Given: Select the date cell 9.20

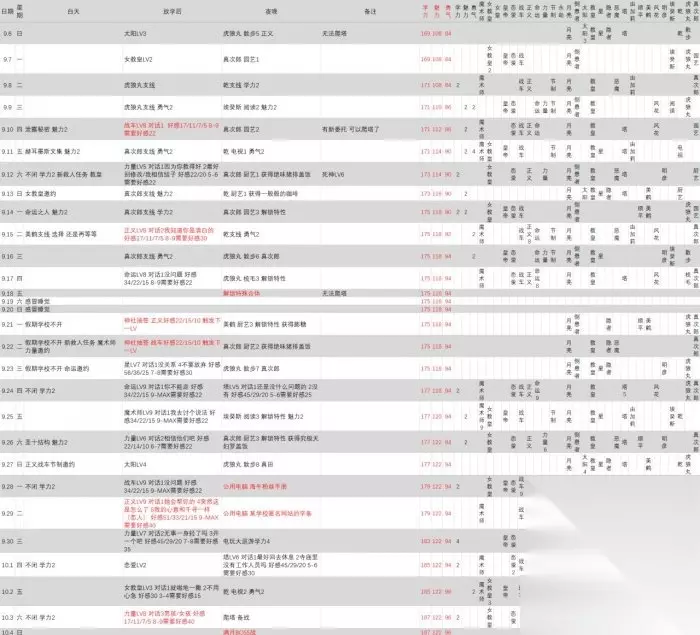Looking at the screenshot, I should tap(7, 309).
